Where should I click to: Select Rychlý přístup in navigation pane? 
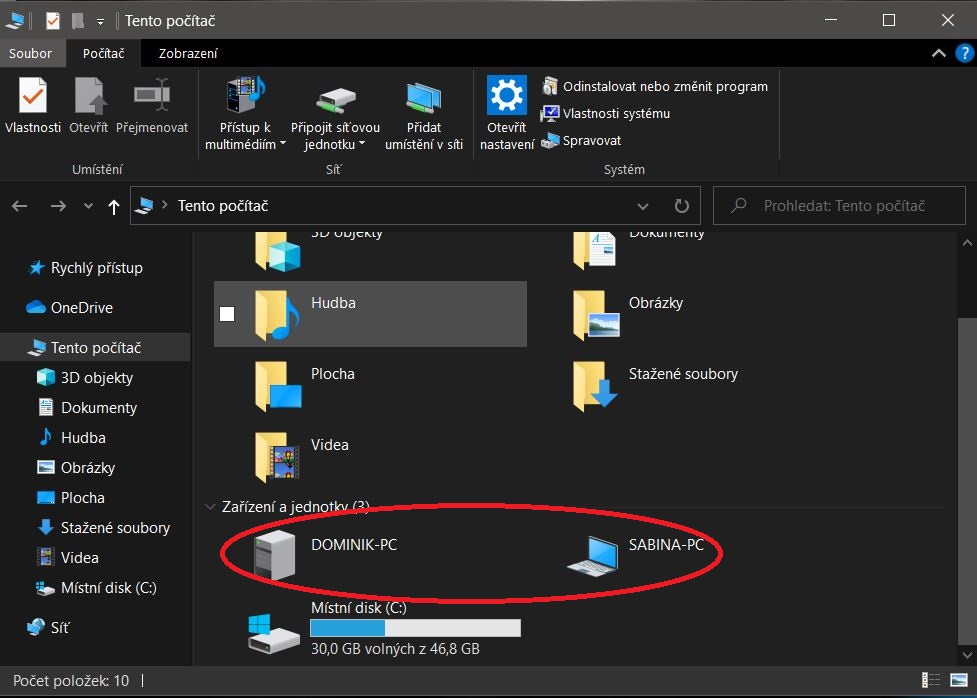click(86, 268)
